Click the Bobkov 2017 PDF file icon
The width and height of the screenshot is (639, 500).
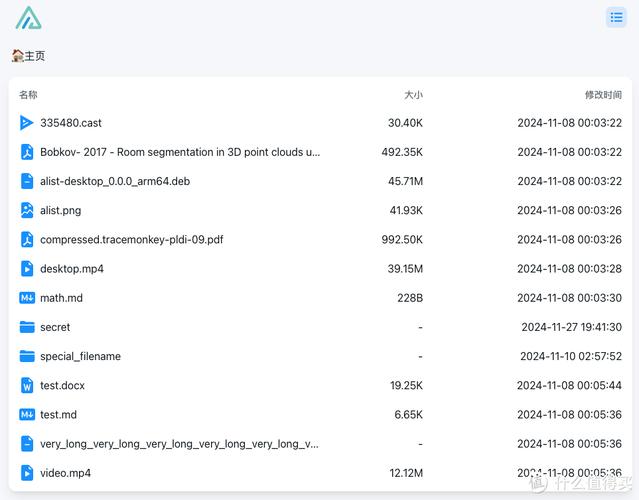27,152
